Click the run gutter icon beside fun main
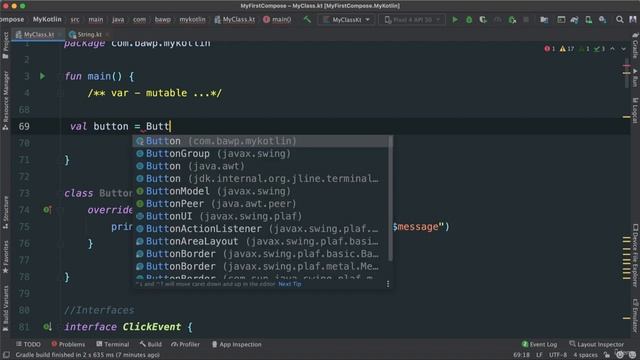The image size is (640, 360). [42, 76]
